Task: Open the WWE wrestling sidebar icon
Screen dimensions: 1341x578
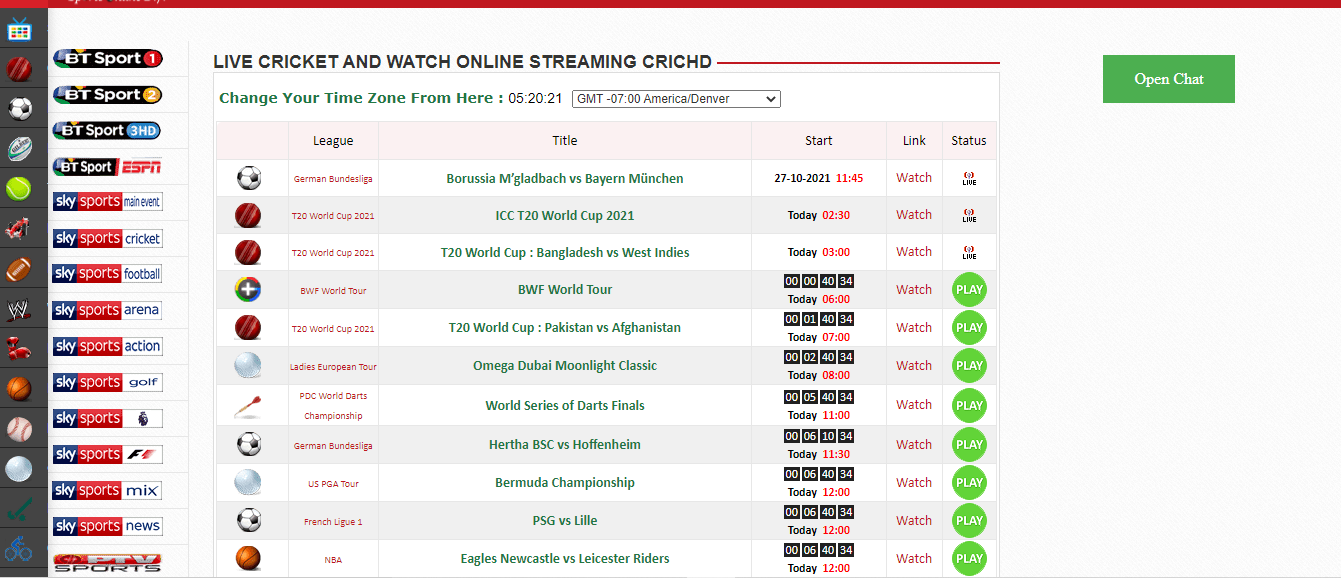Action: 20,308
